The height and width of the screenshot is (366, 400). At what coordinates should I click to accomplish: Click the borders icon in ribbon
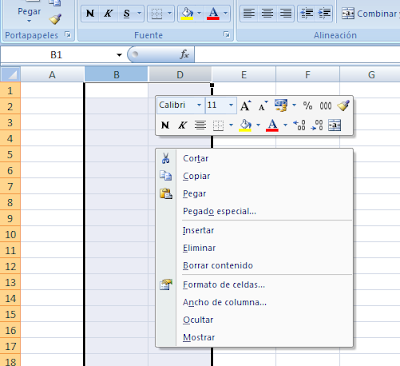[x=156, y=14]
